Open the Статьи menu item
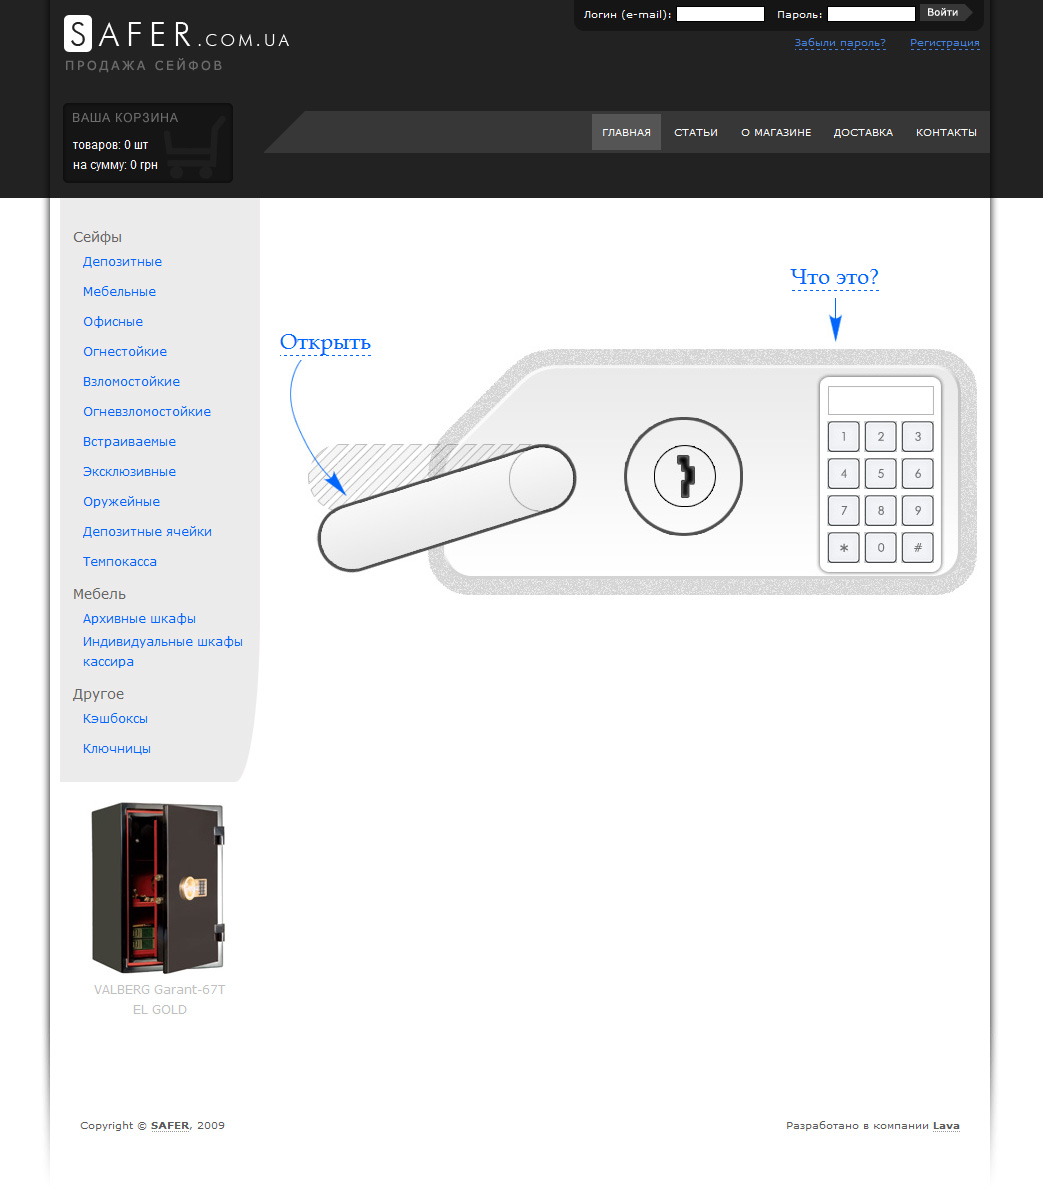 click(696, 132)
